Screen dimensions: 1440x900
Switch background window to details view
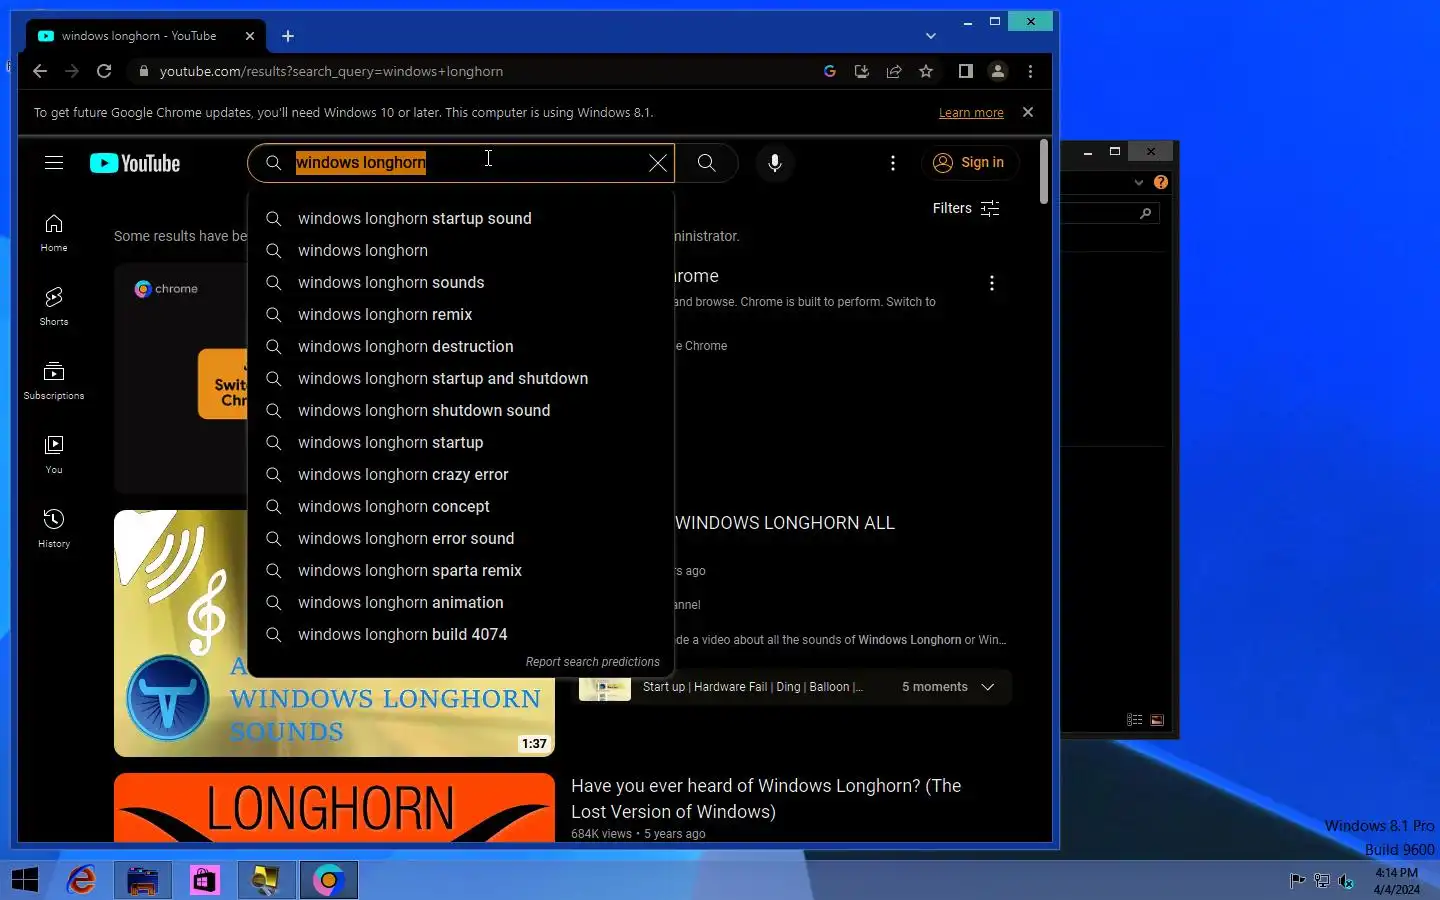pyautogui.click(x=1134, y=720)
